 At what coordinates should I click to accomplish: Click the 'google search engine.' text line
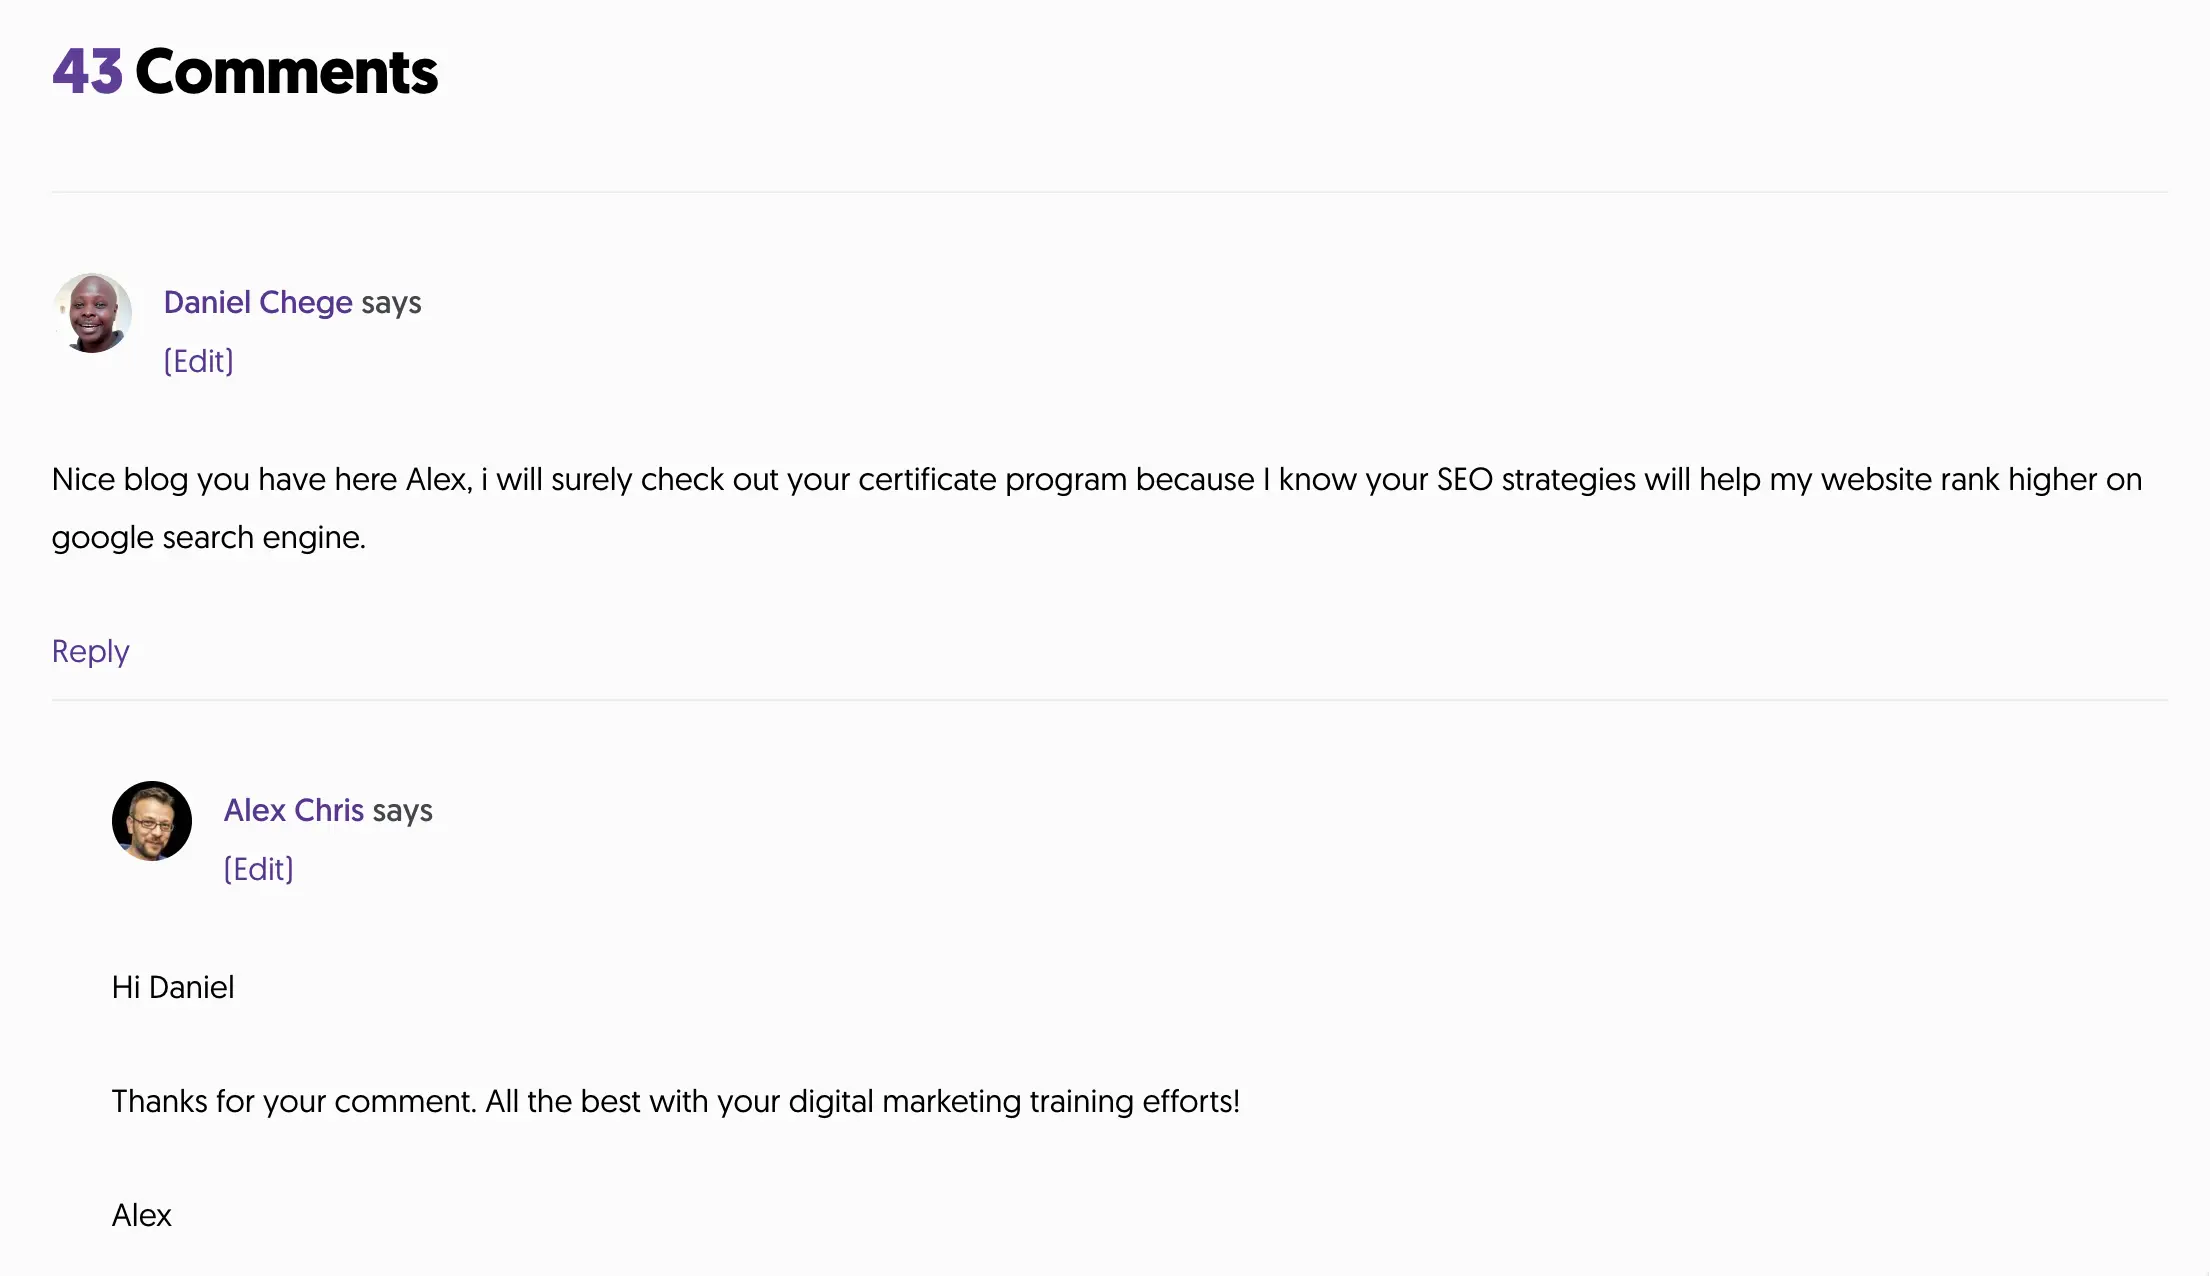click(208, 538)
